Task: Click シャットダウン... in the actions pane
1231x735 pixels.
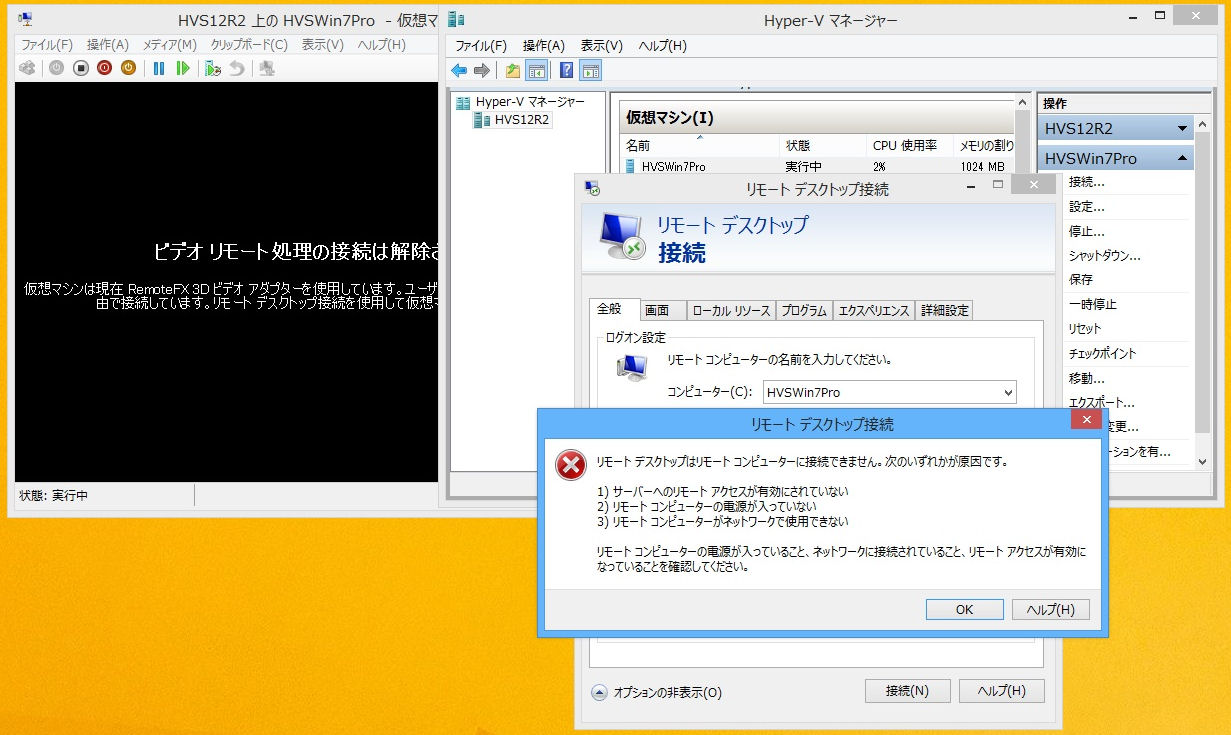Action: pyautogui.click(x=1104, y=255)
